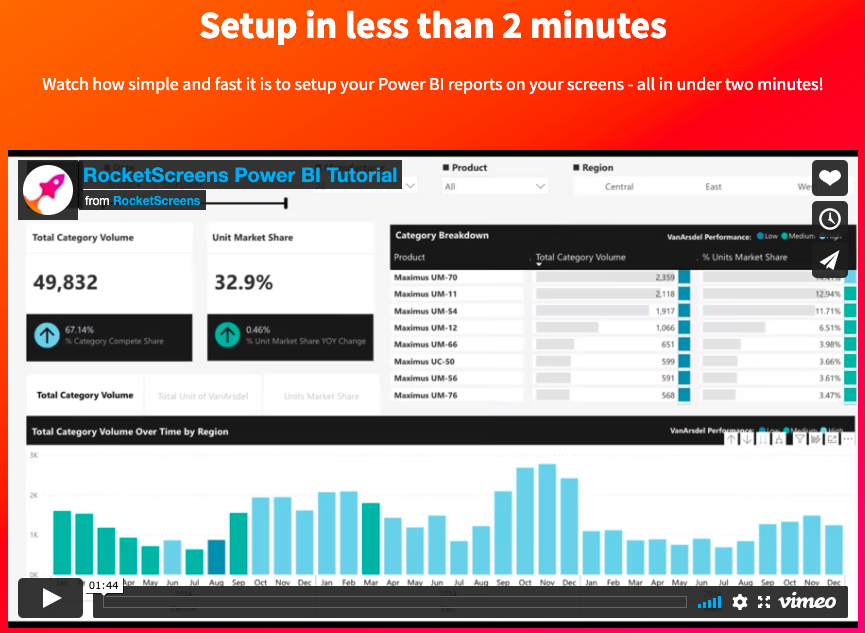
Task: Expand the Product dropdown showing All
Action: click(x=495, y=187)
